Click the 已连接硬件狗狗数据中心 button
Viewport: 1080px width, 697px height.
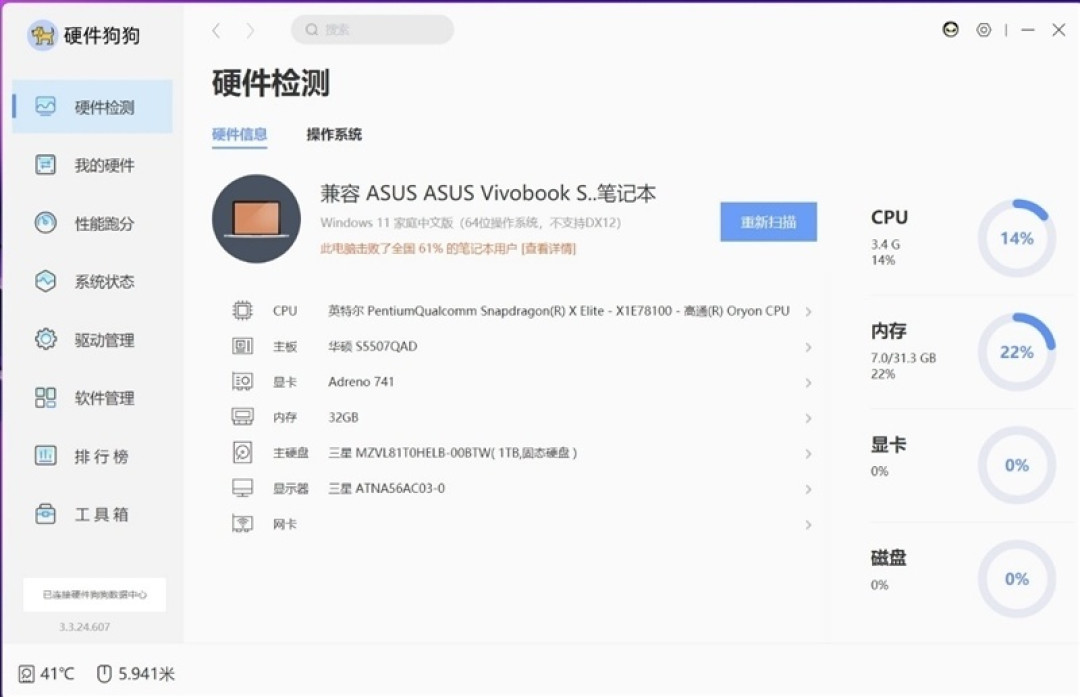(94, 594)
